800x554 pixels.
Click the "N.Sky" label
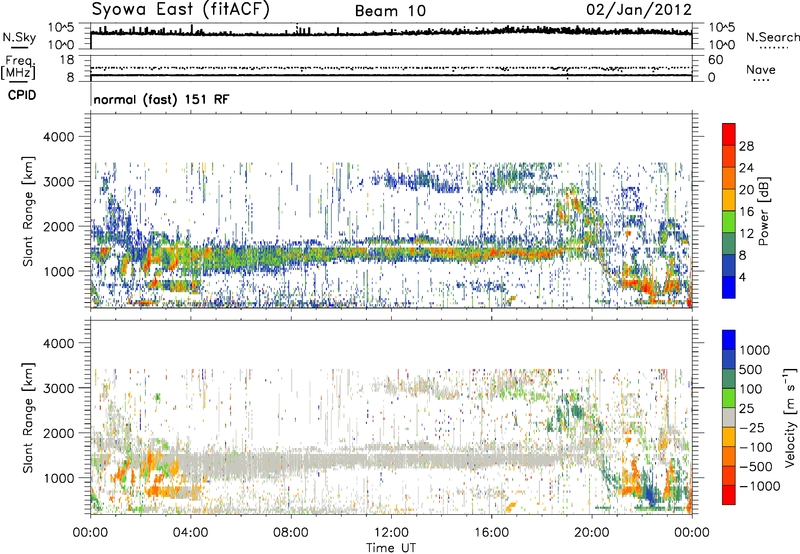pos(19,37)
